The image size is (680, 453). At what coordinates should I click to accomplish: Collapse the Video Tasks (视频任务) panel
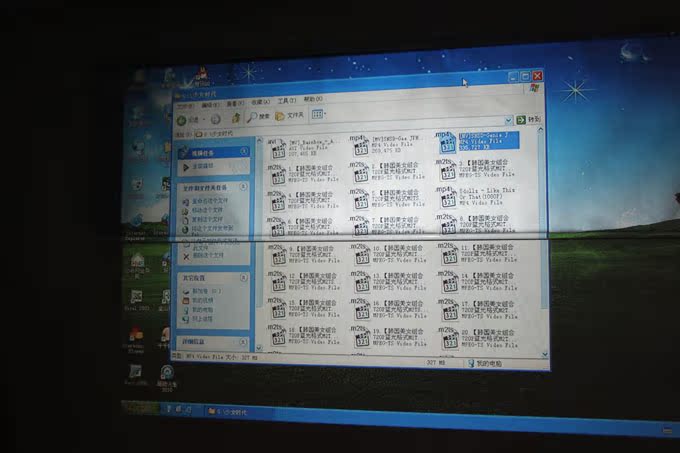[243, 152]
